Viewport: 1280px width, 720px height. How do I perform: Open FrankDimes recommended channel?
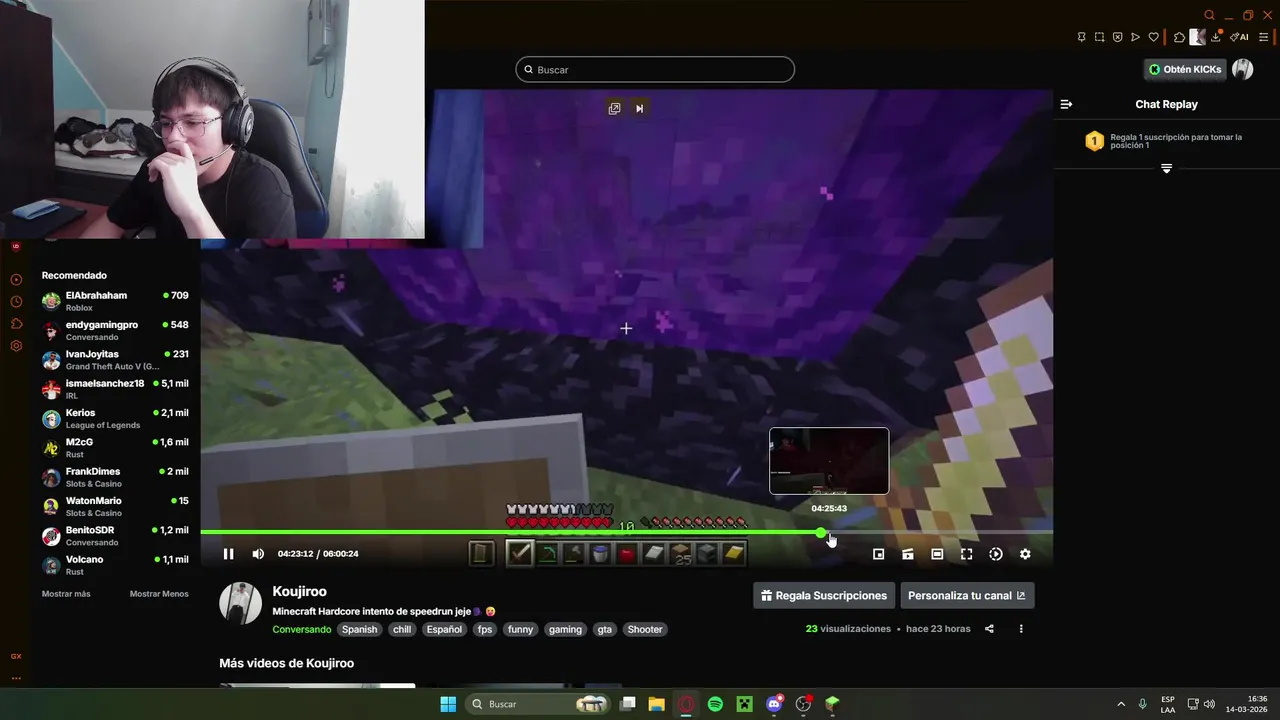pyautogui.click(x=115, y=477)
